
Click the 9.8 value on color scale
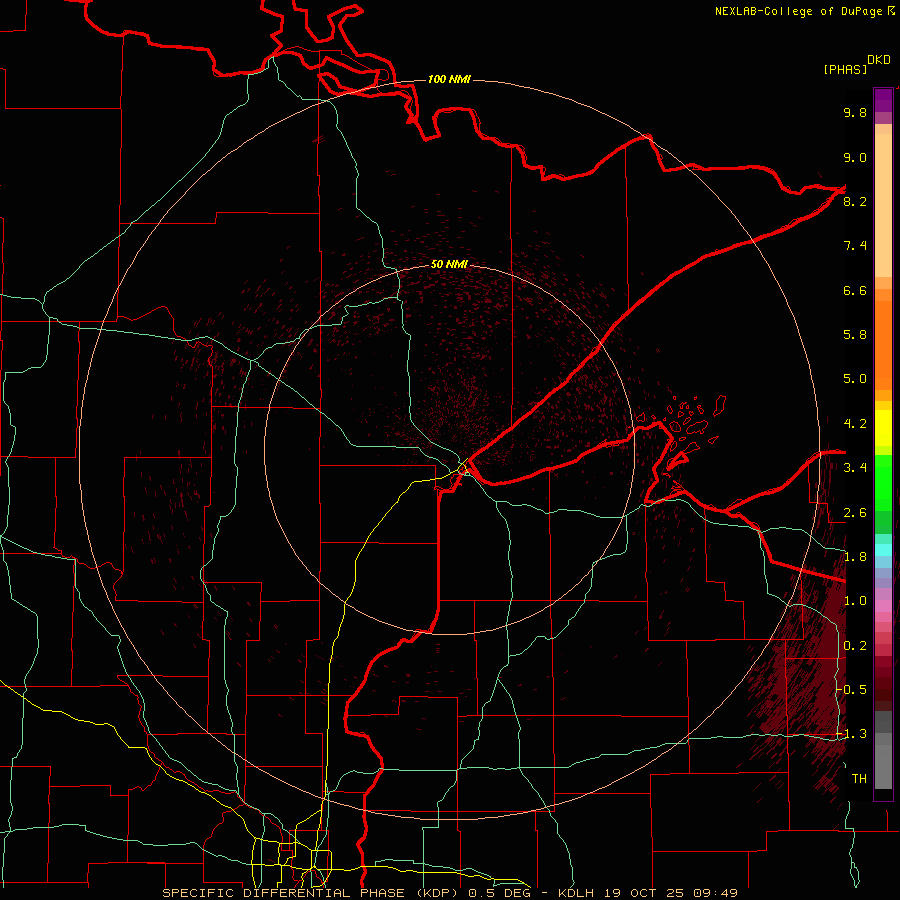[855, 112]
